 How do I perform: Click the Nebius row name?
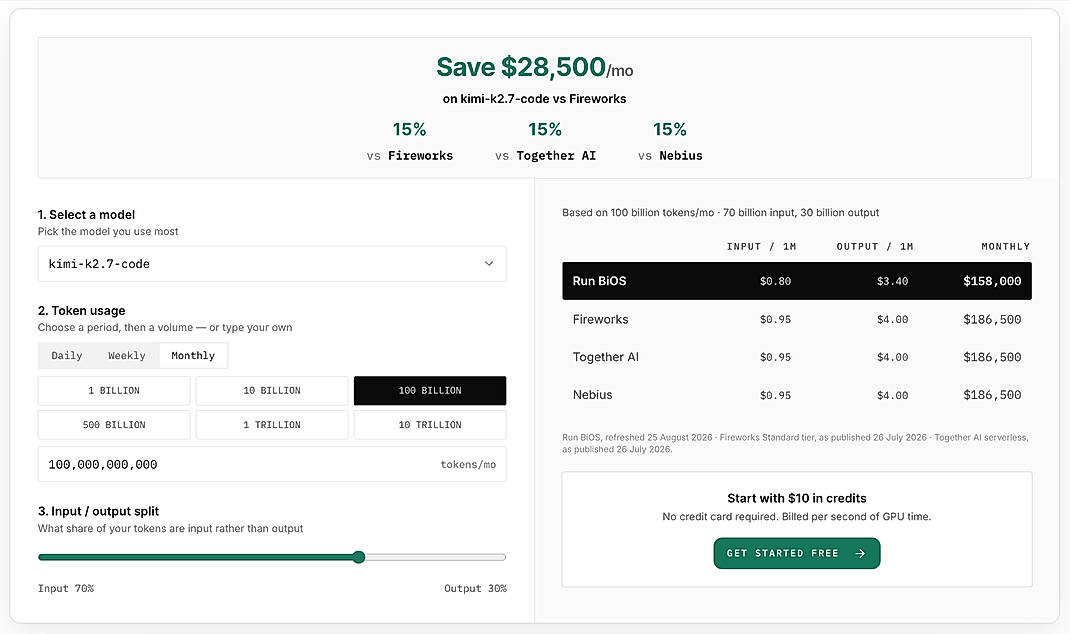tap(592, 394)
